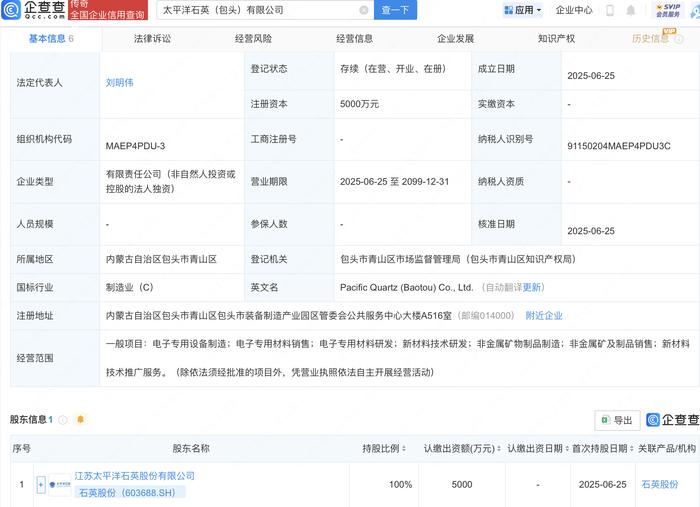
Task: Select organization code MAEP4PDU-3
Action: pos(135,146)
